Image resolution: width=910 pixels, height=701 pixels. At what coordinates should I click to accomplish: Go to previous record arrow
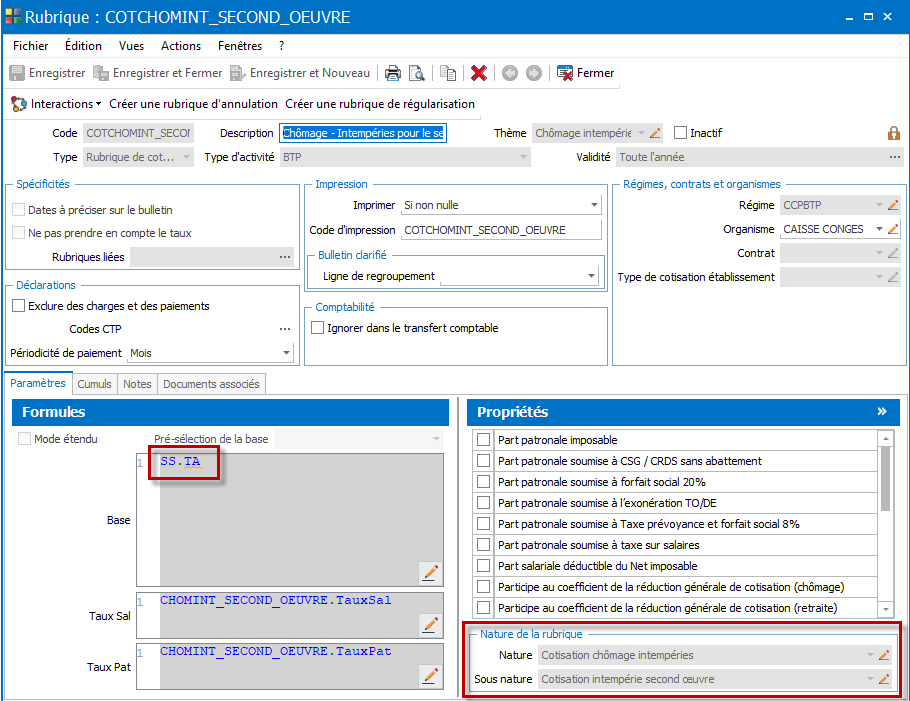(x=510, y=73)
